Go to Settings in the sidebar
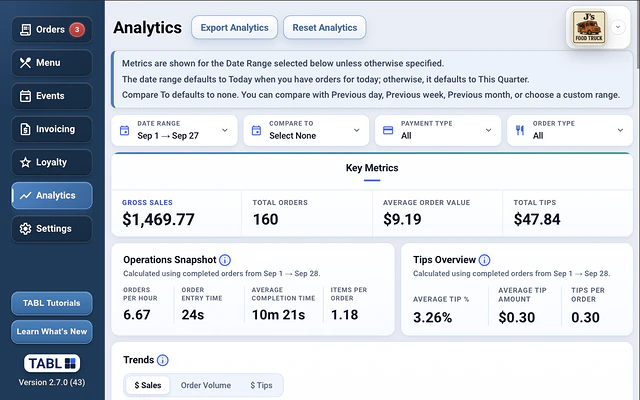 coord(52,229)
